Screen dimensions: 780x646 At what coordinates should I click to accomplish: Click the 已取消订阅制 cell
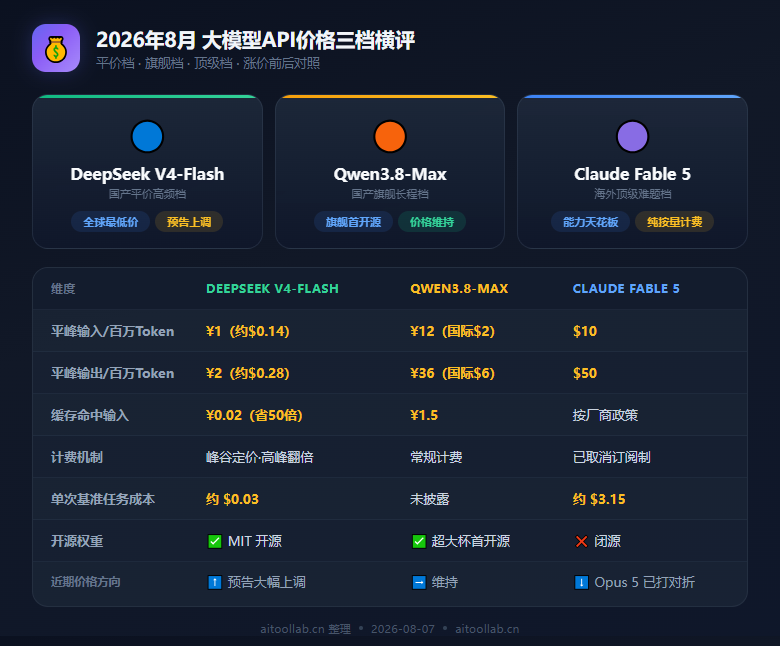pos(611,457)
